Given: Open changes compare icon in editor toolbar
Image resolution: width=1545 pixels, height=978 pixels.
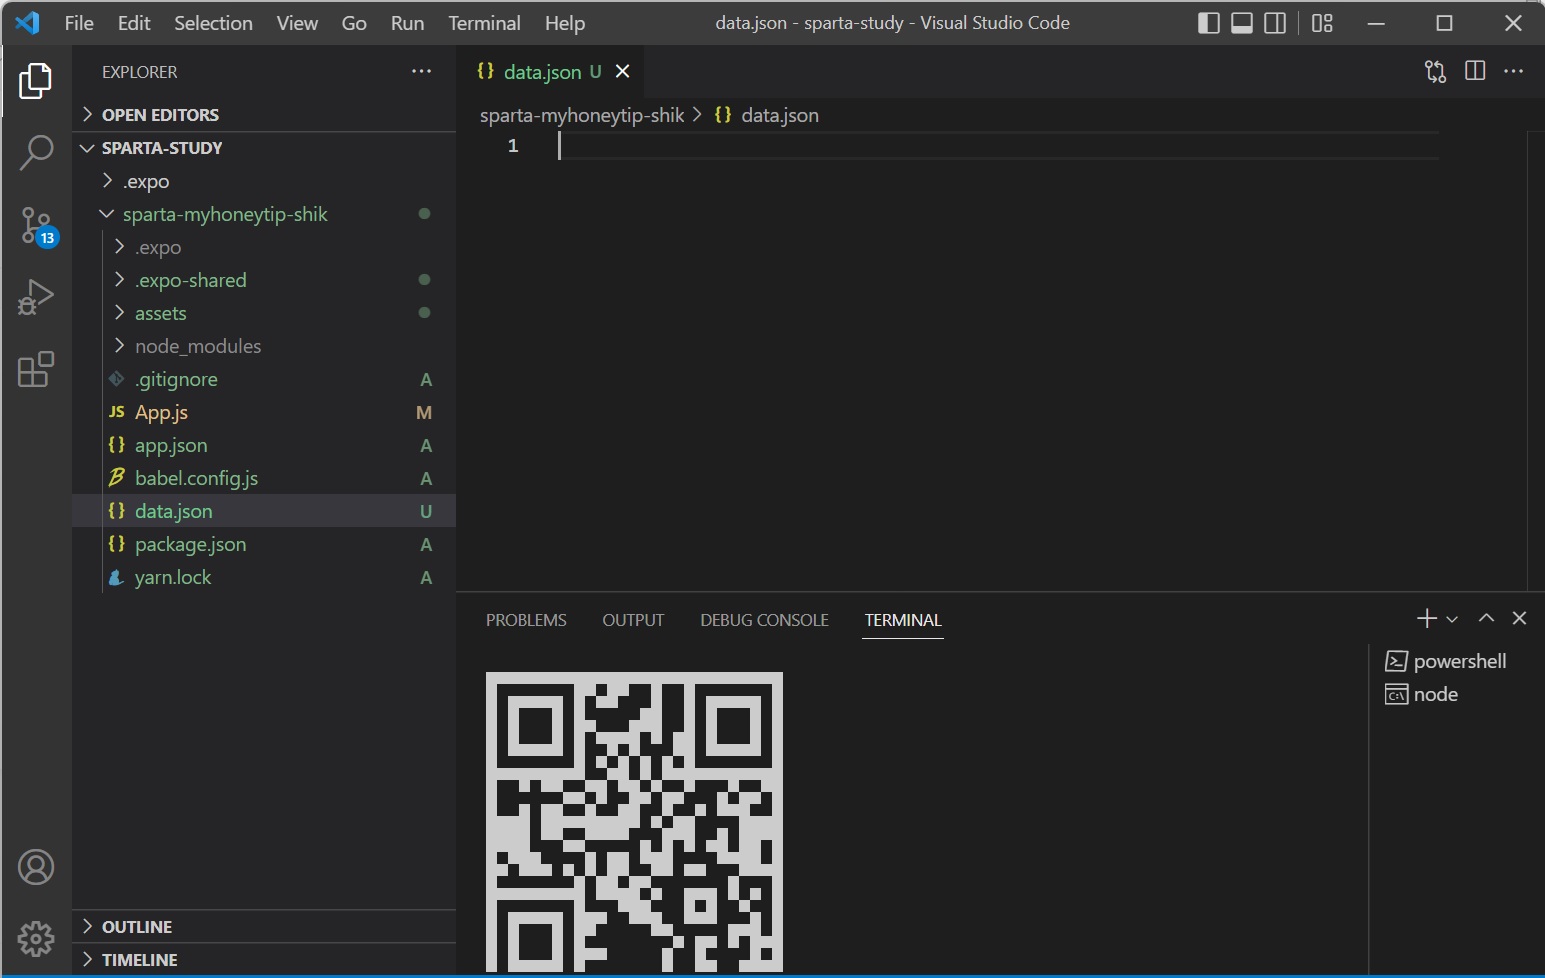Looking at the screenshot, I should click(1435, 71).
